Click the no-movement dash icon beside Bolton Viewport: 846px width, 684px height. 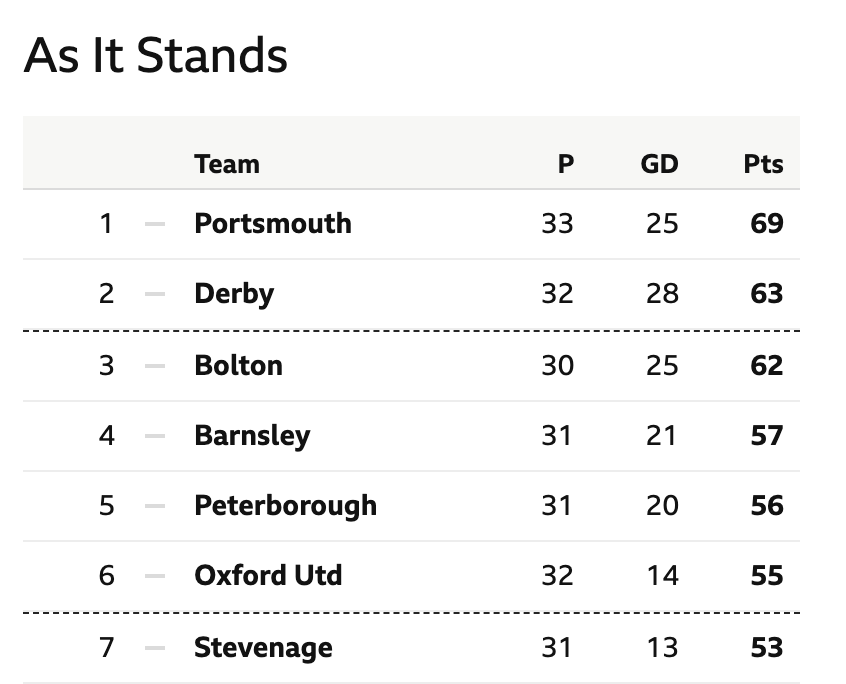[155, 366]
